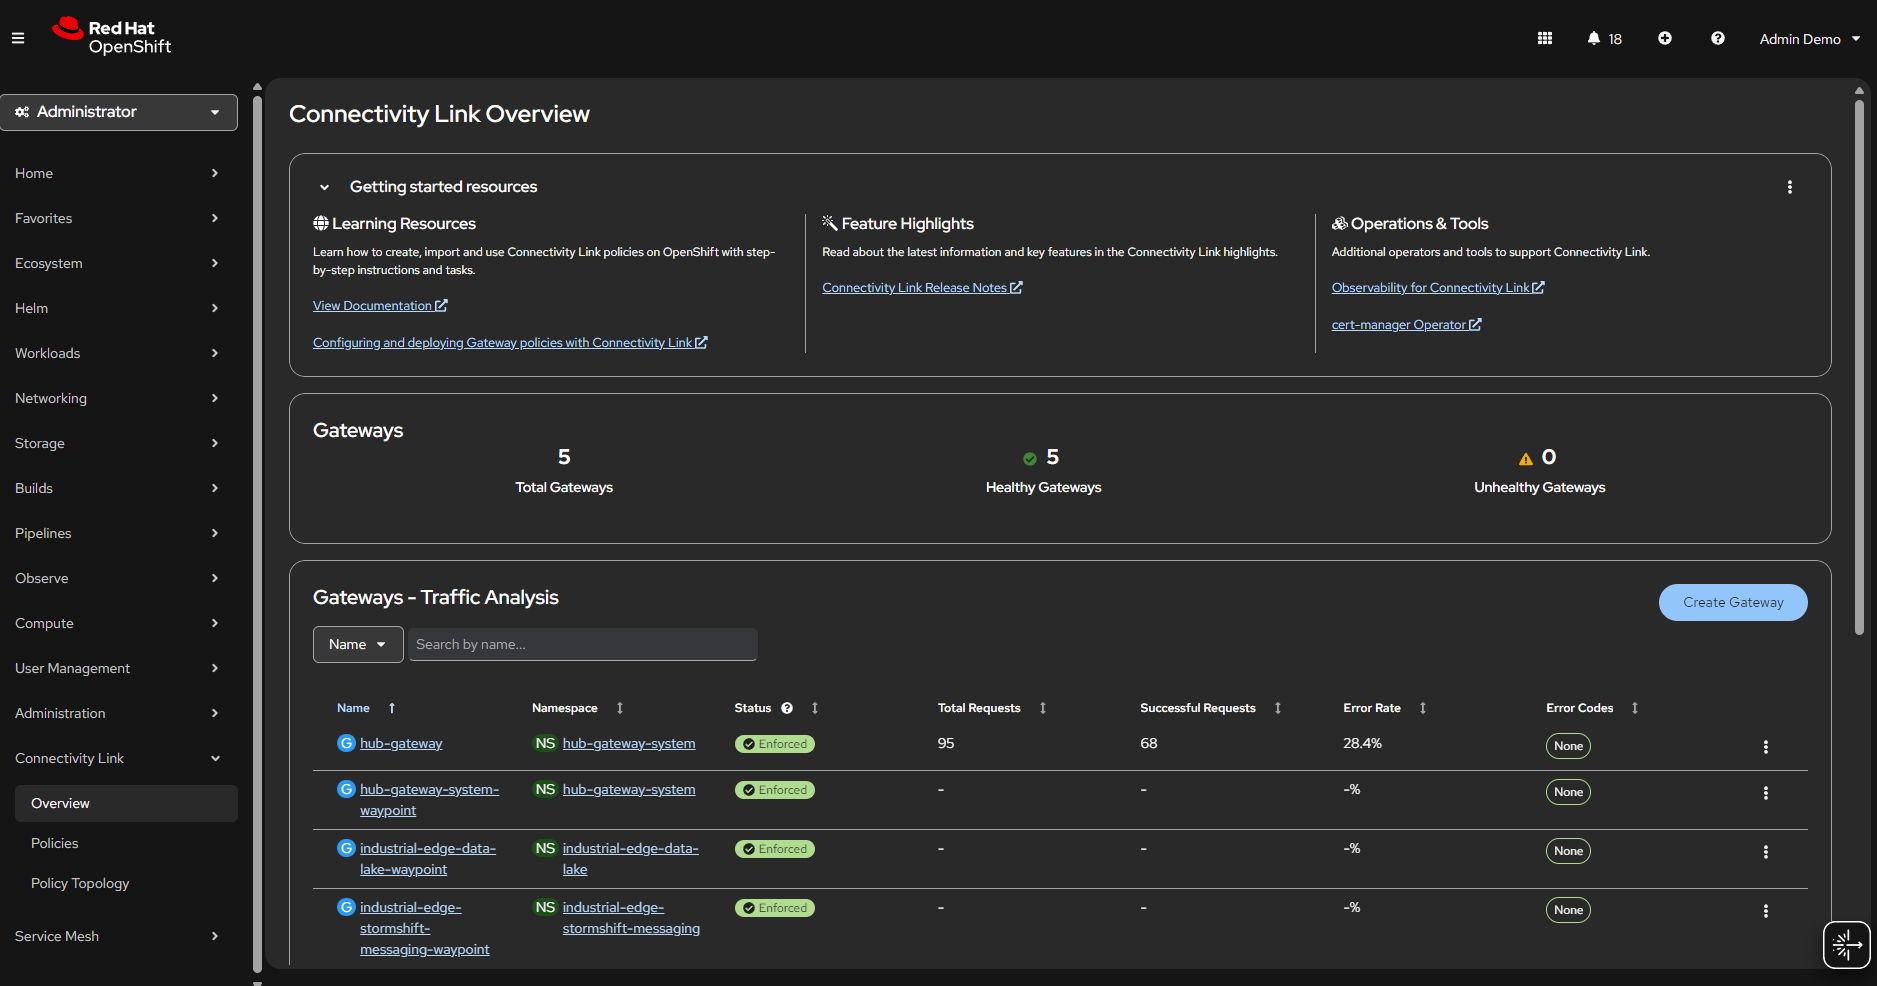Collapse Getting started resources section
Viewport: 1877px width, 986px height.
[x=324, y=187]
